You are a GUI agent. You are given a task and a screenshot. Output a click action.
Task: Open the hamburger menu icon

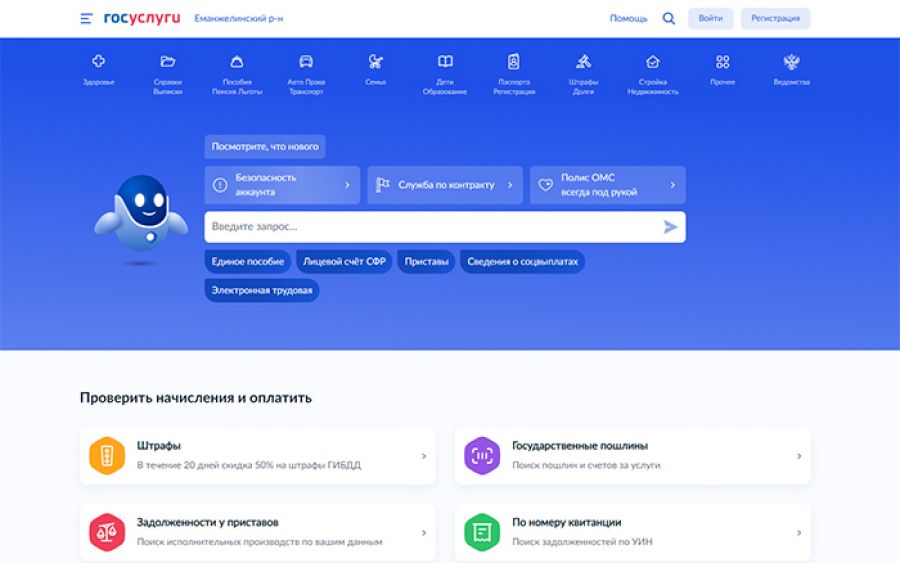86,18
